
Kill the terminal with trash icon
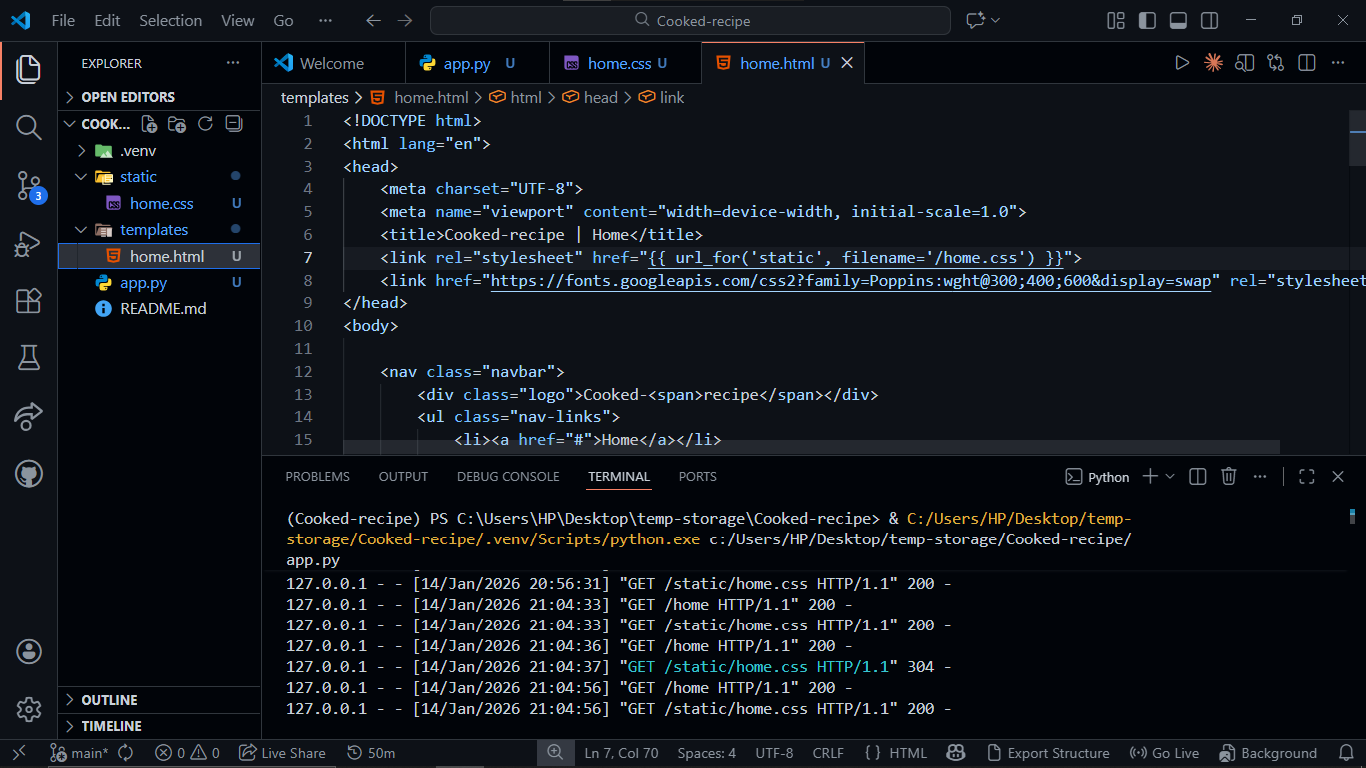click(1229, 477)
